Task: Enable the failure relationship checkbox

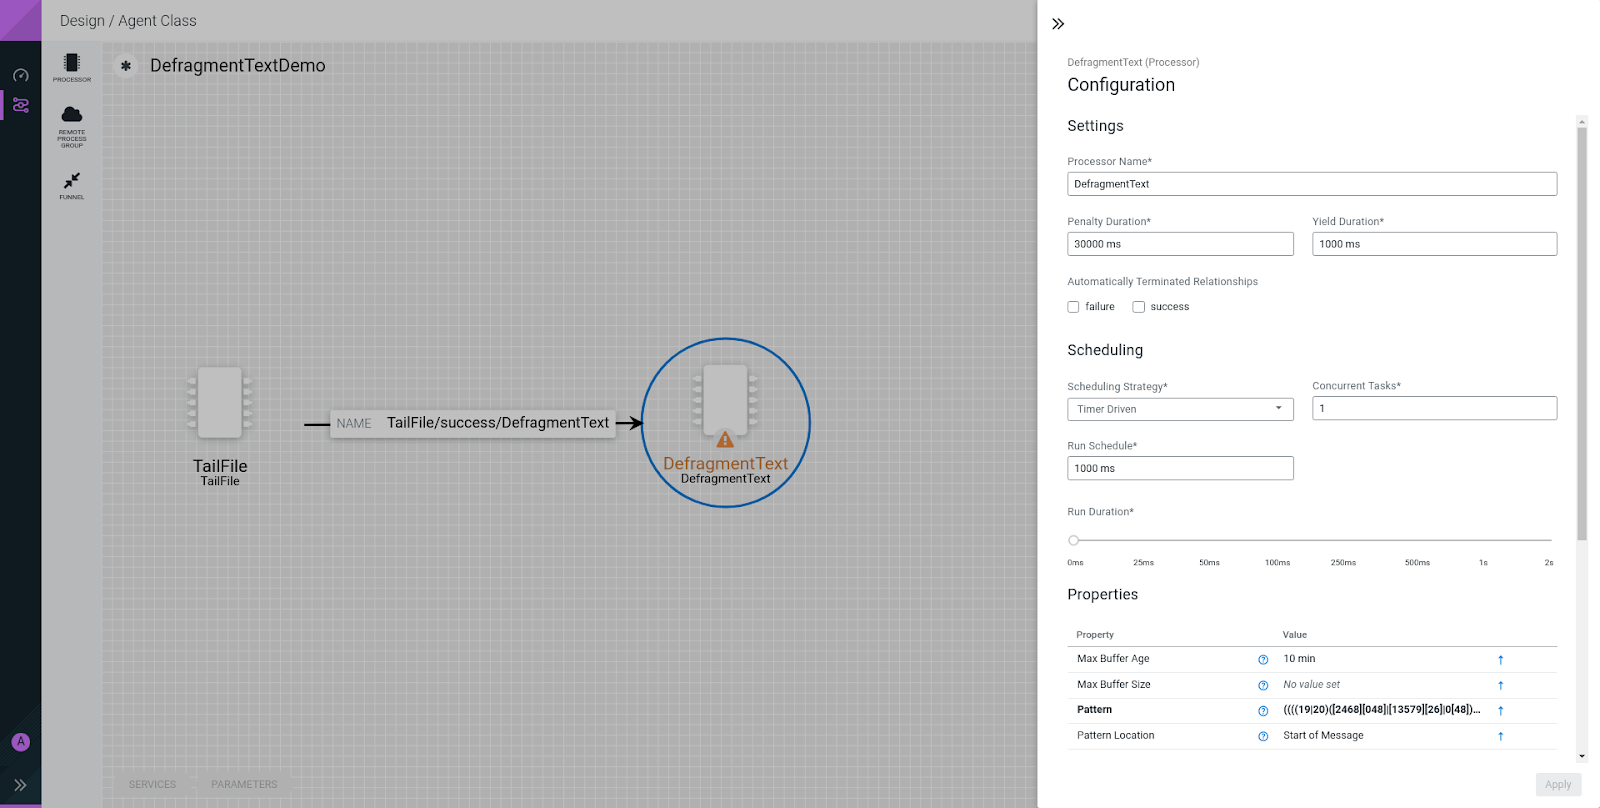Action: (x=1073, y=307)
